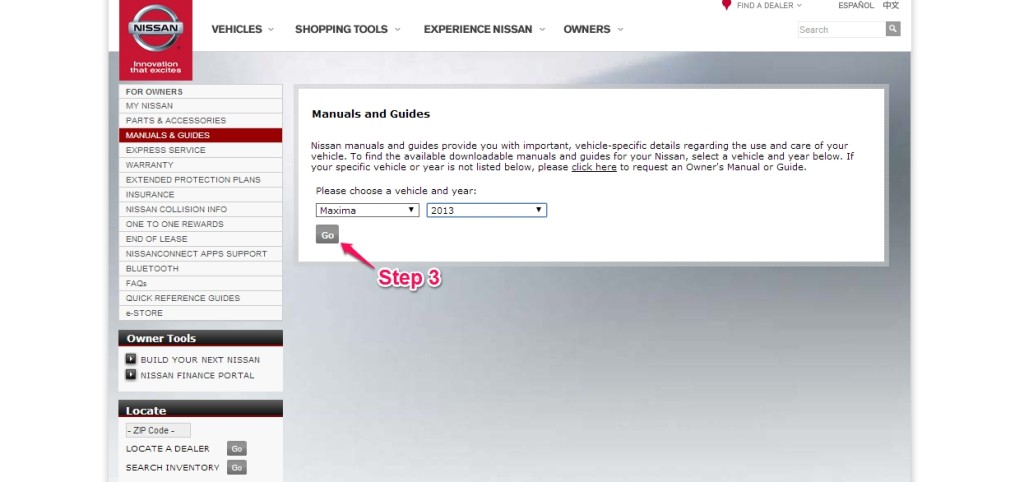Open the Vehicles menu
This screenshot has width=1024, height=482.
click(242, 29)
